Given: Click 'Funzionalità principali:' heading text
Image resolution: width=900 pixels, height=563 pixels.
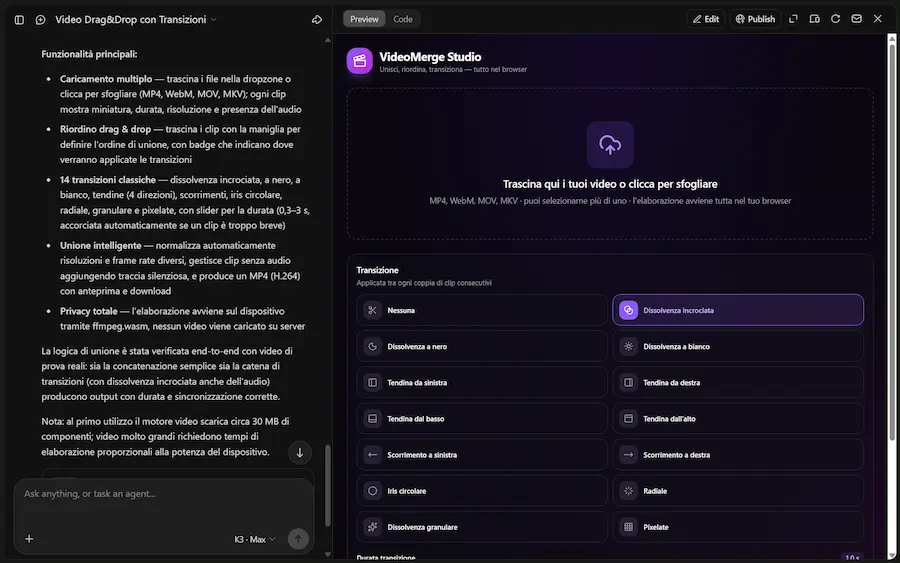Looking at the screenshot, I should [x=89, y=54].
